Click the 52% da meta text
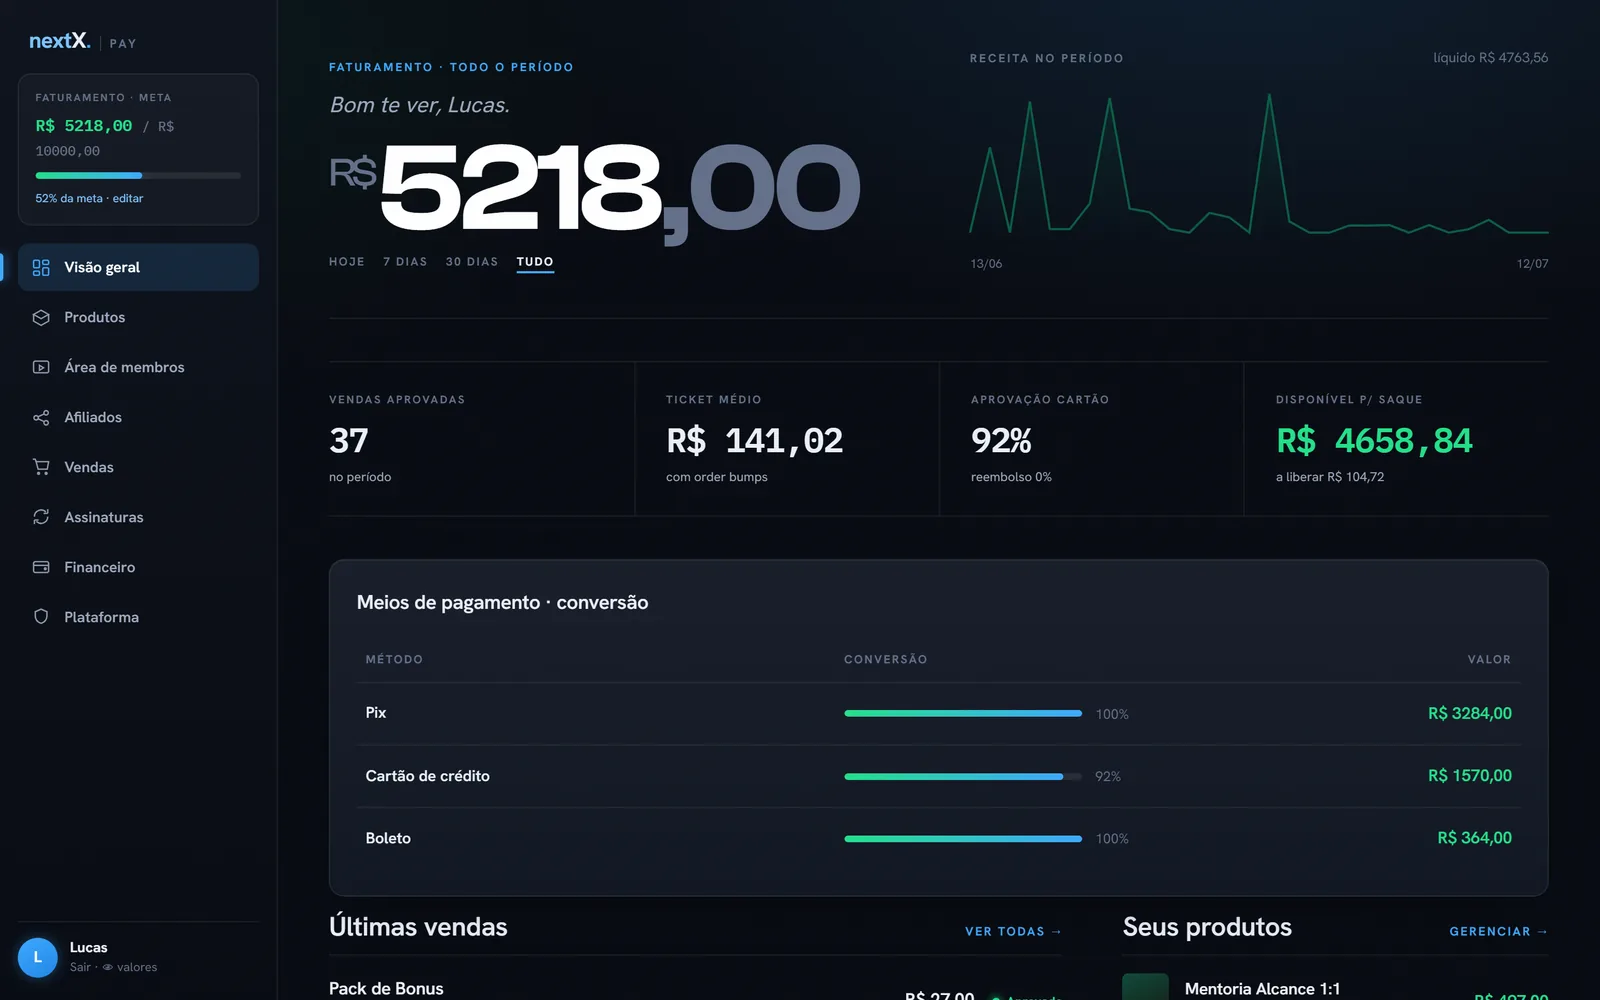Viewport: 1600px width, 1000px height. tap(69, 198)
